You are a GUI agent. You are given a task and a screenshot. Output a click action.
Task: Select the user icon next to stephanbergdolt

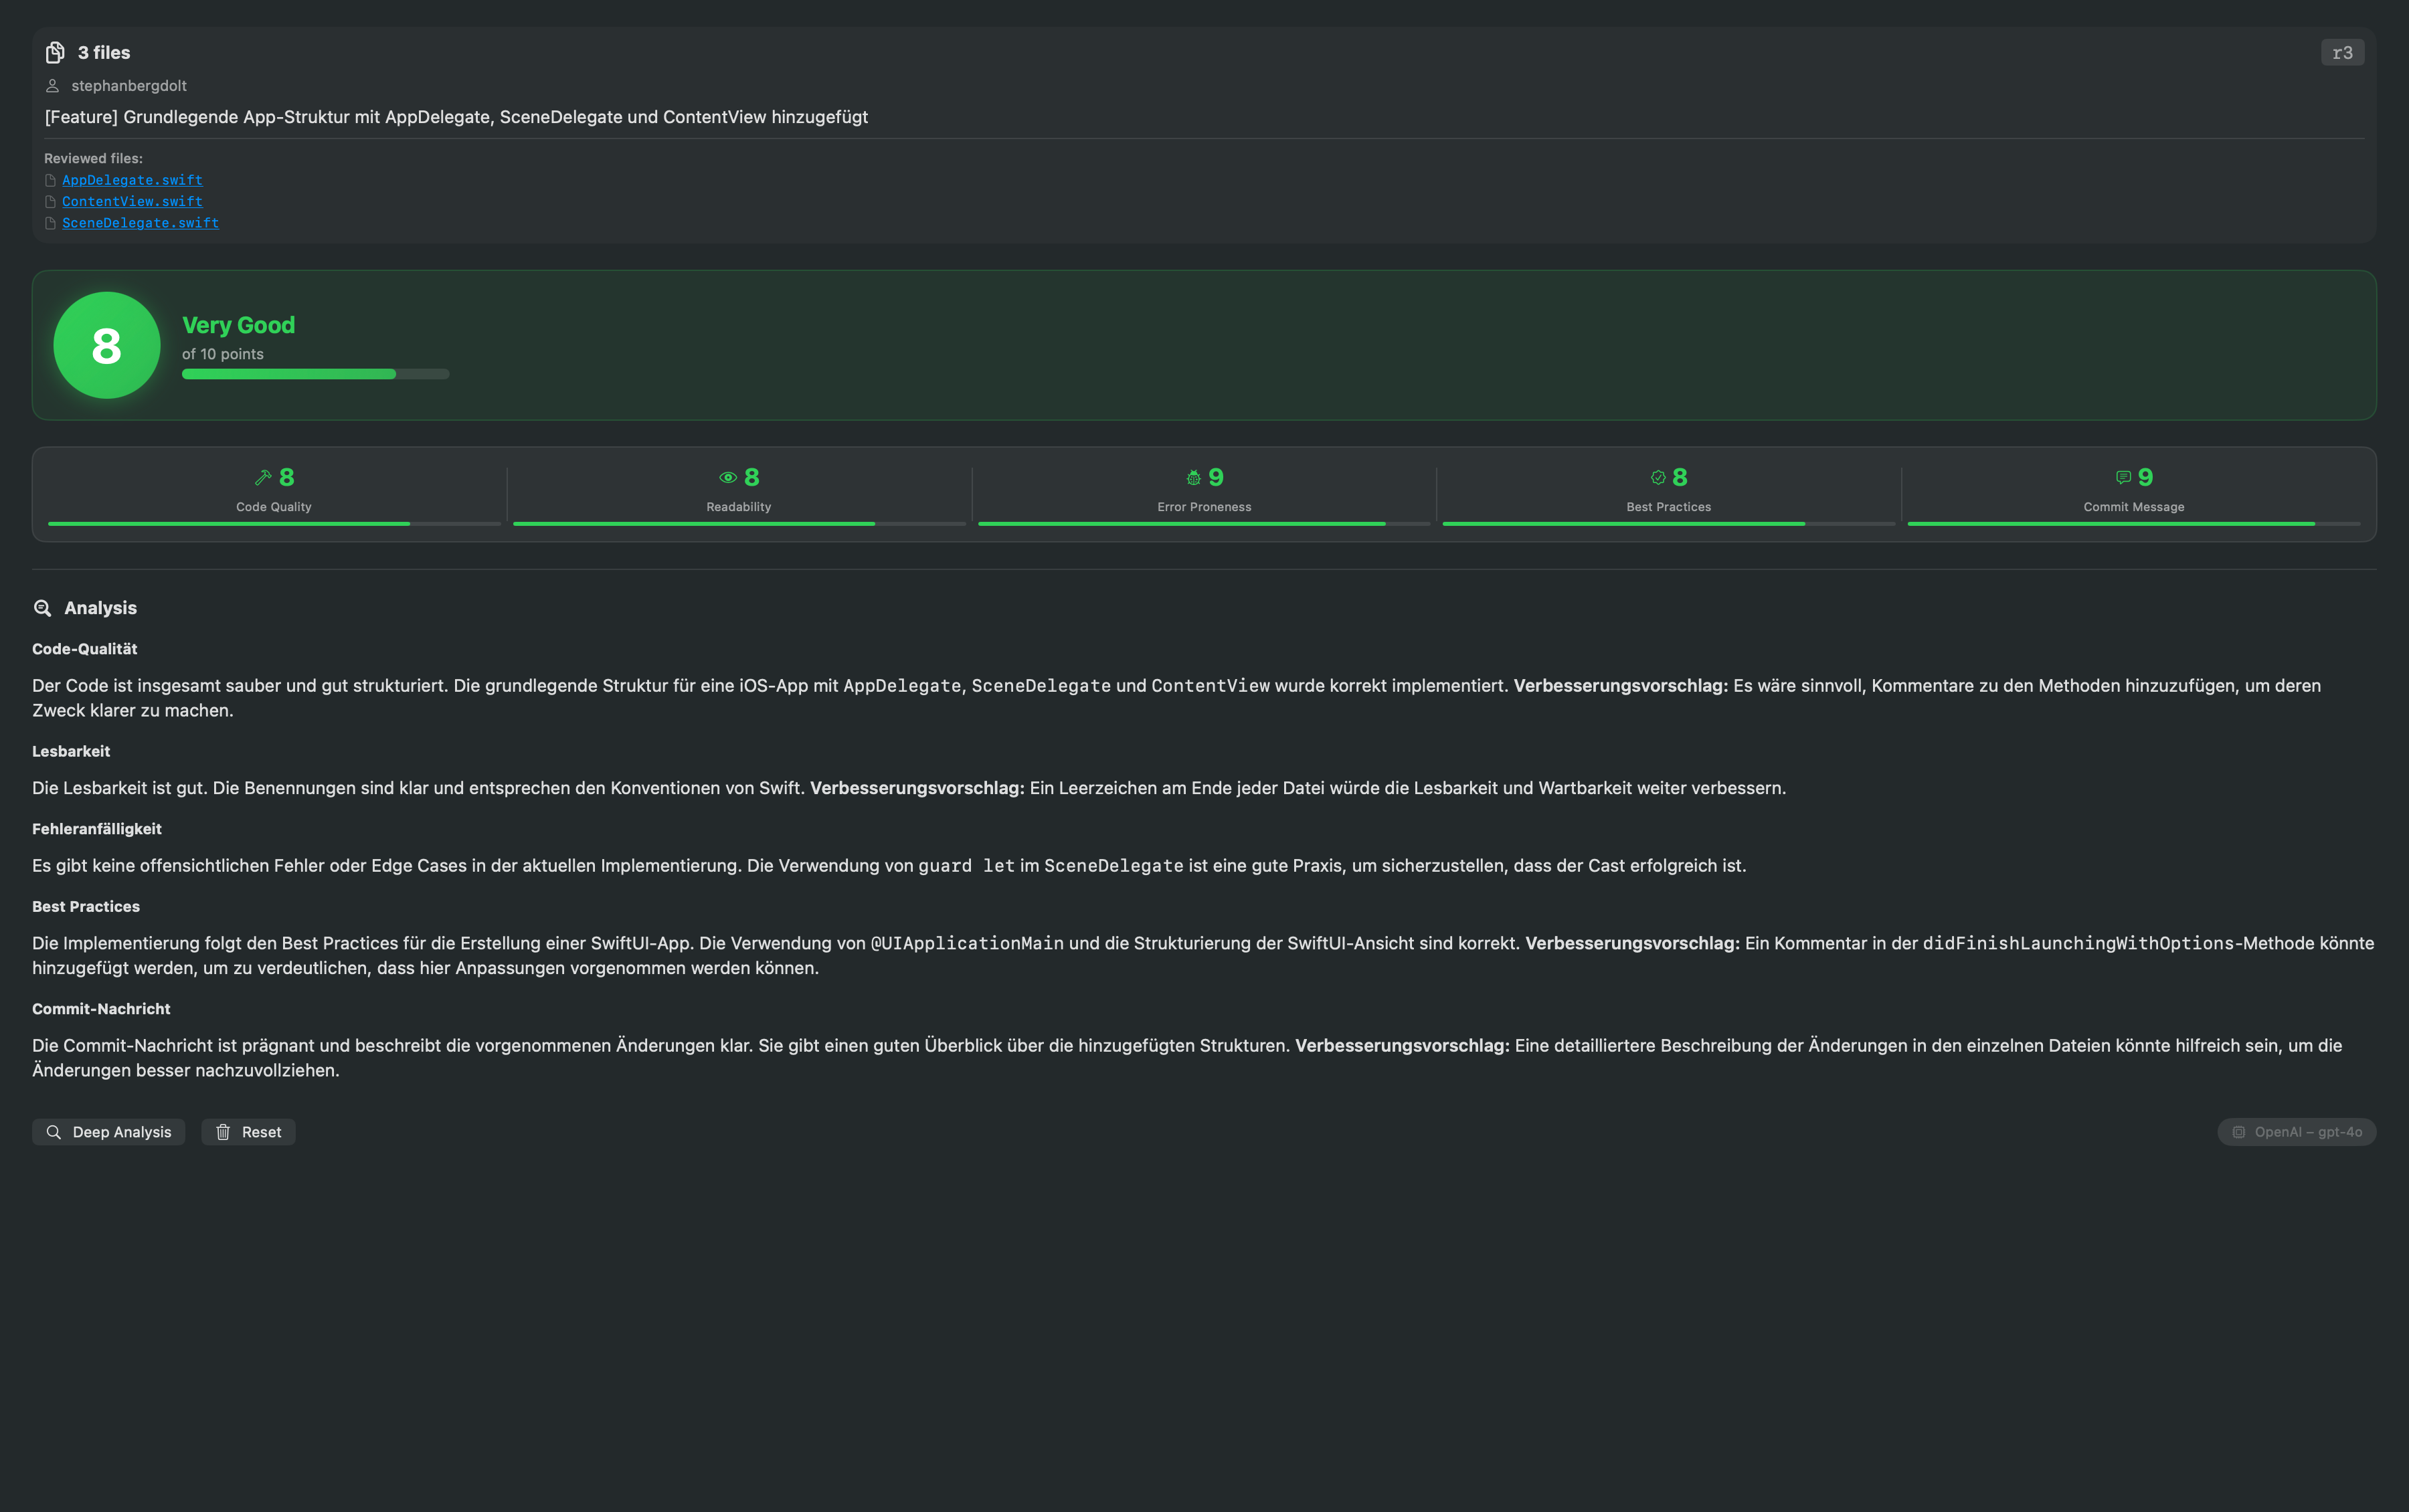pyautogui.click(x=53, y=86)
